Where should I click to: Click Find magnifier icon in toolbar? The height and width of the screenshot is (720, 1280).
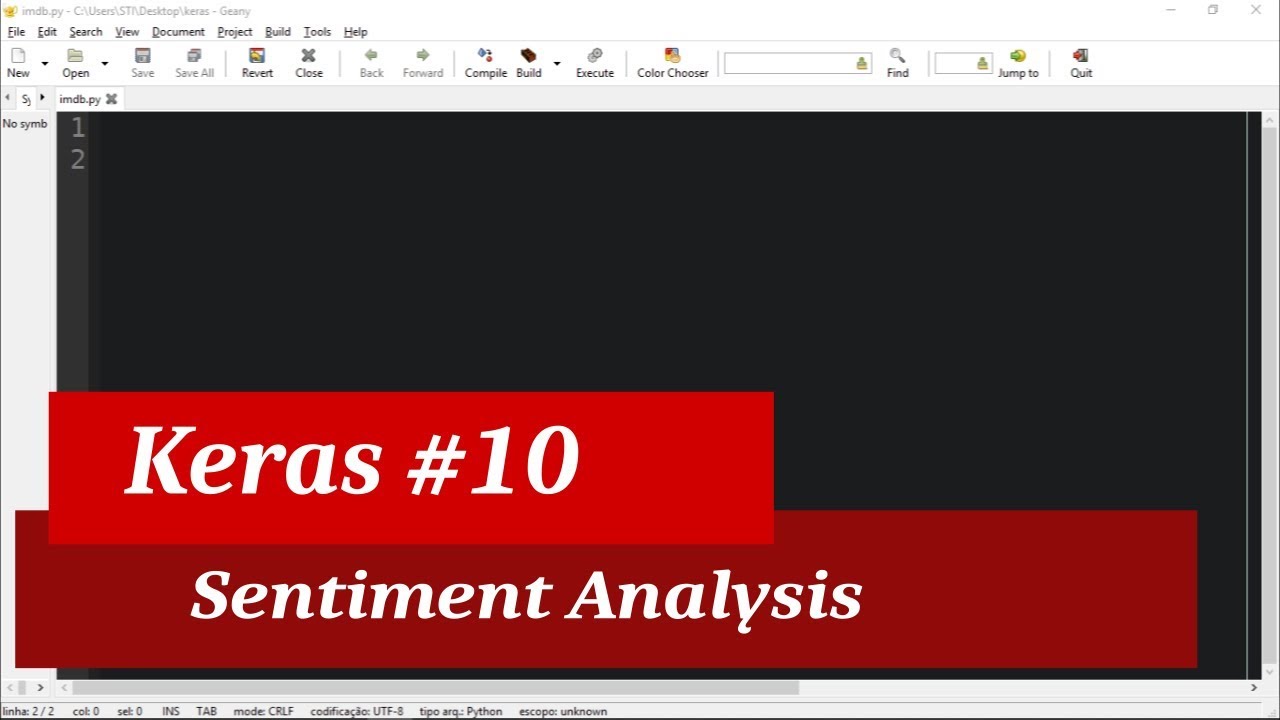(x=898, y=62)
